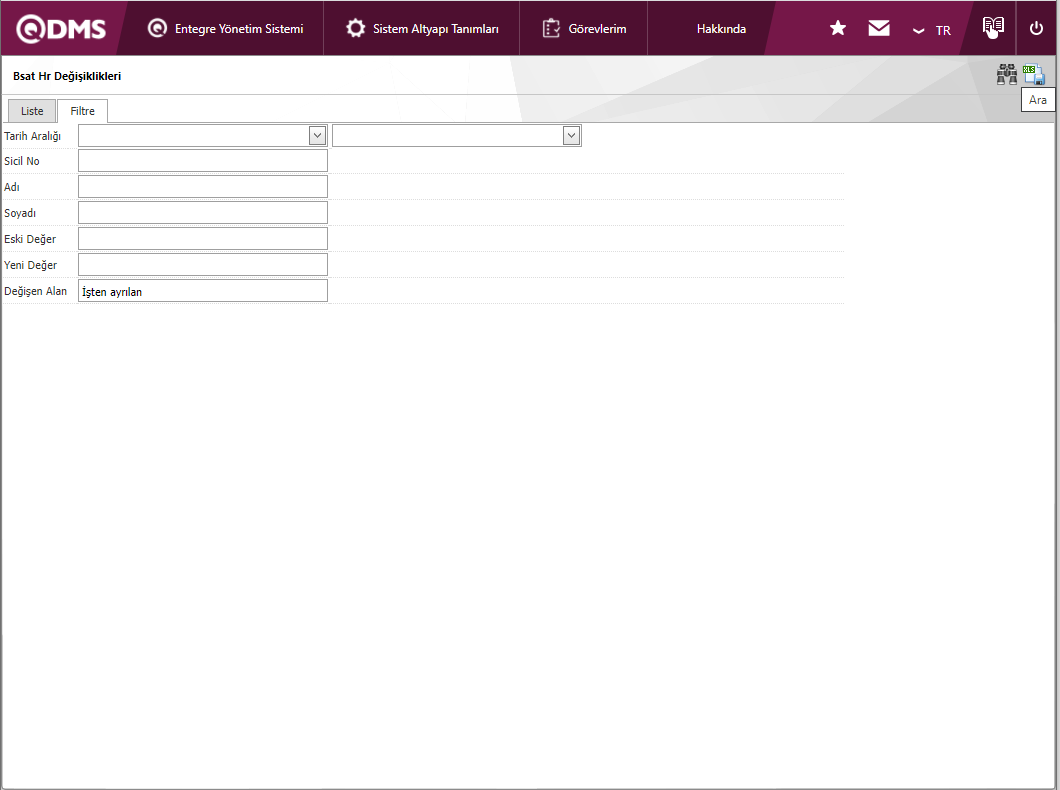Viewport: 1060px width, 790px height.
Task: Open Görevlerim menu
Action: [584, 28]
